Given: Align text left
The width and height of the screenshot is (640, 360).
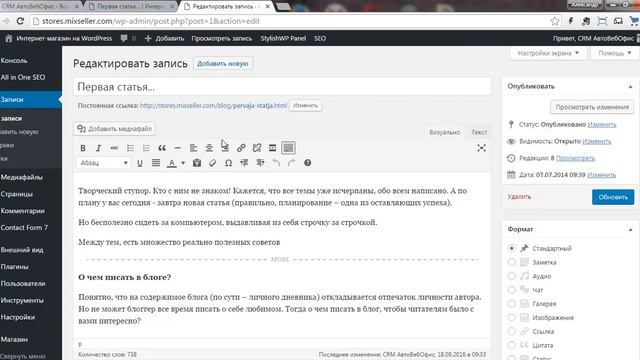Looking at the screenshot, I should tap(193, 148).
